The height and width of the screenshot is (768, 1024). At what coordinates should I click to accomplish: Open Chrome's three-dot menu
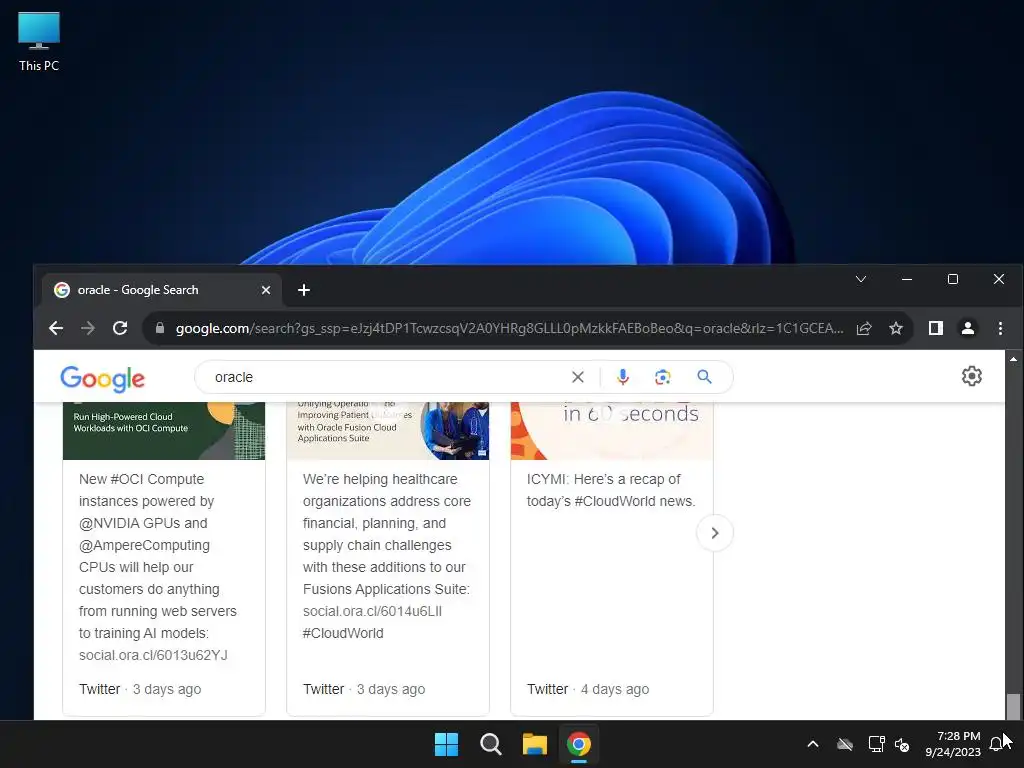[1000, 328]
